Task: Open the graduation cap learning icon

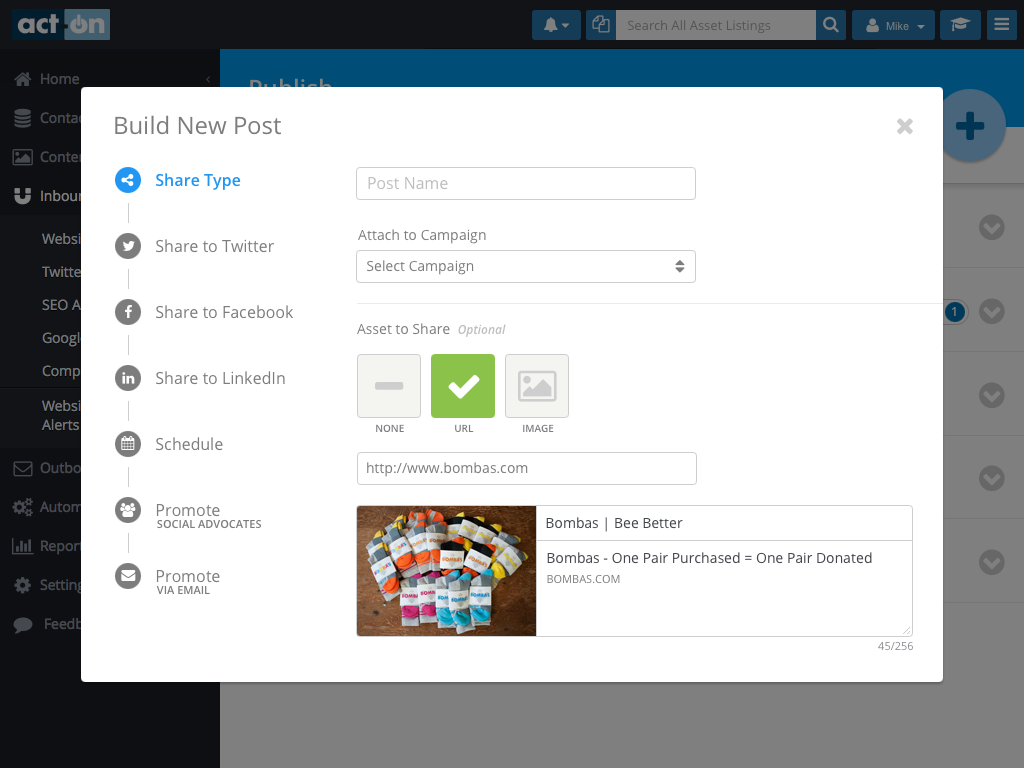Action: [x=960, y=25]
